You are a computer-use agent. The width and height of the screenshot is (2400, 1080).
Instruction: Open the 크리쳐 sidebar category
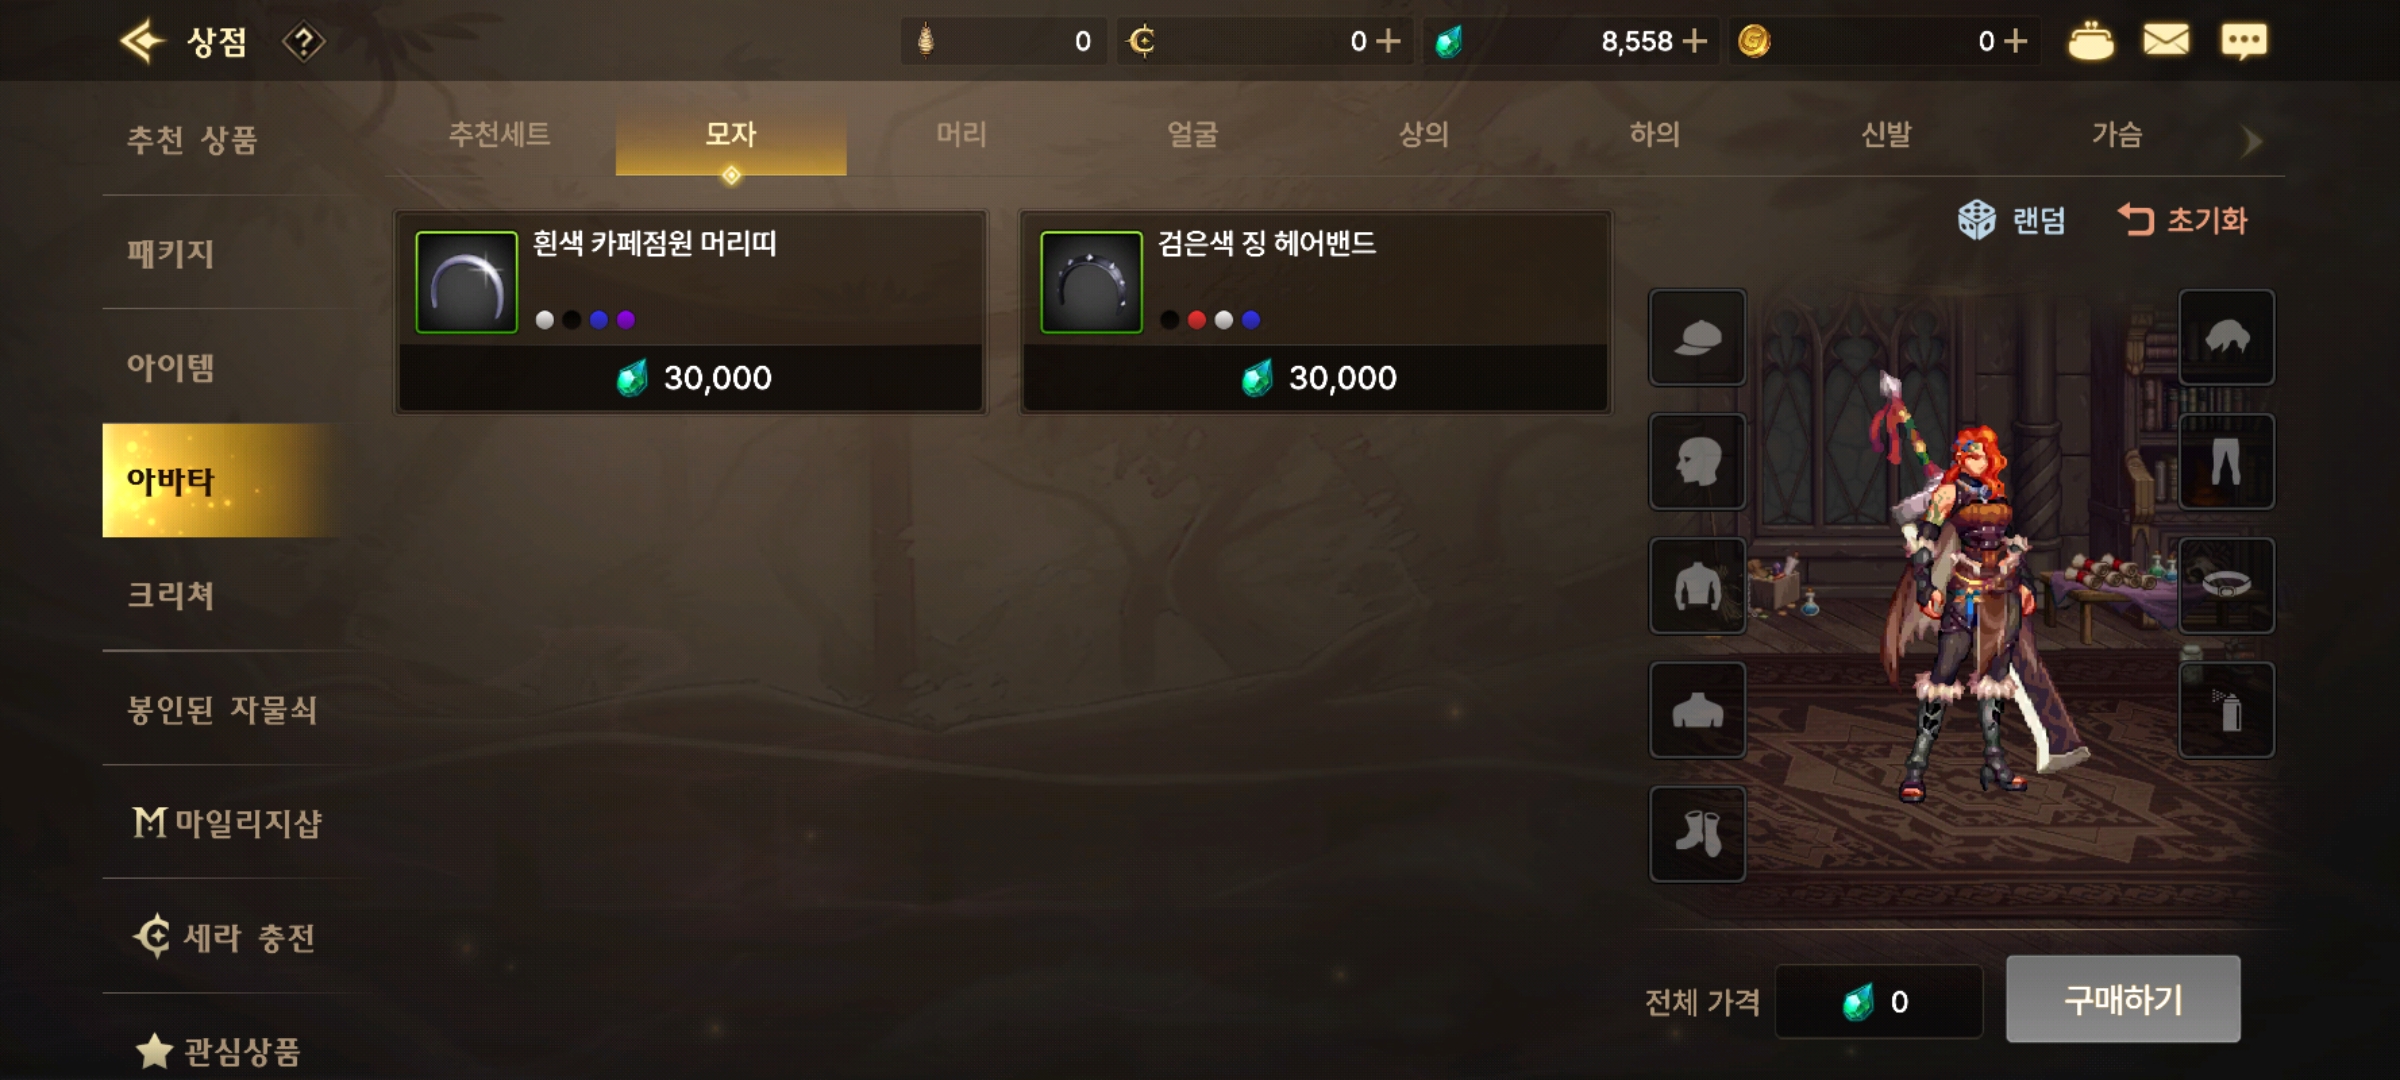pos(170,596)
